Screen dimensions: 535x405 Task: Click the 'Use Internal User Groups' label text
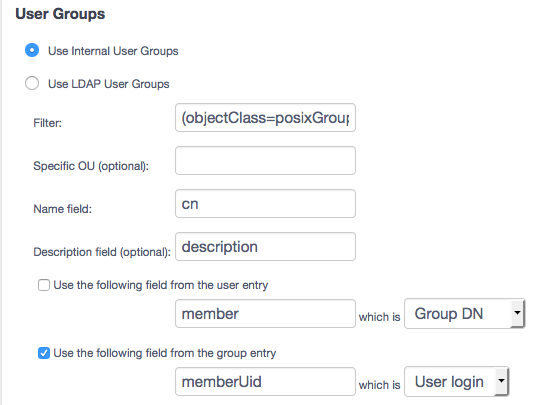click(113, 51)
